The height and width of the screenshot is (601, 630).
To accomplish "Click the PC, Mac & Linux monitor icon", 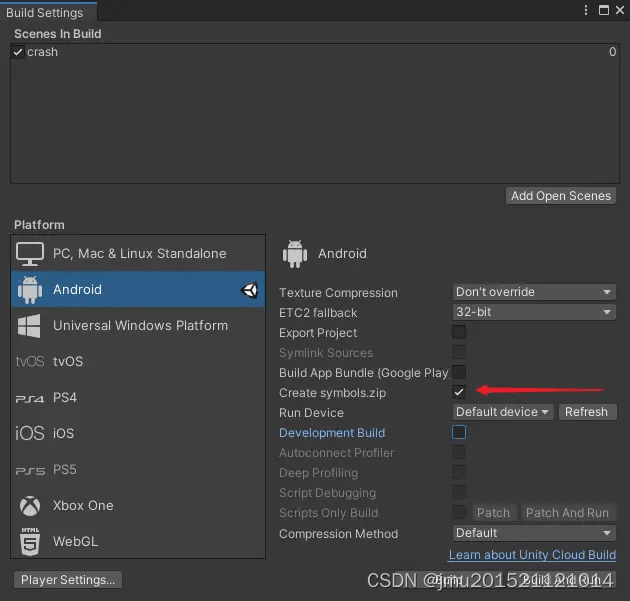I will point(30,254).
